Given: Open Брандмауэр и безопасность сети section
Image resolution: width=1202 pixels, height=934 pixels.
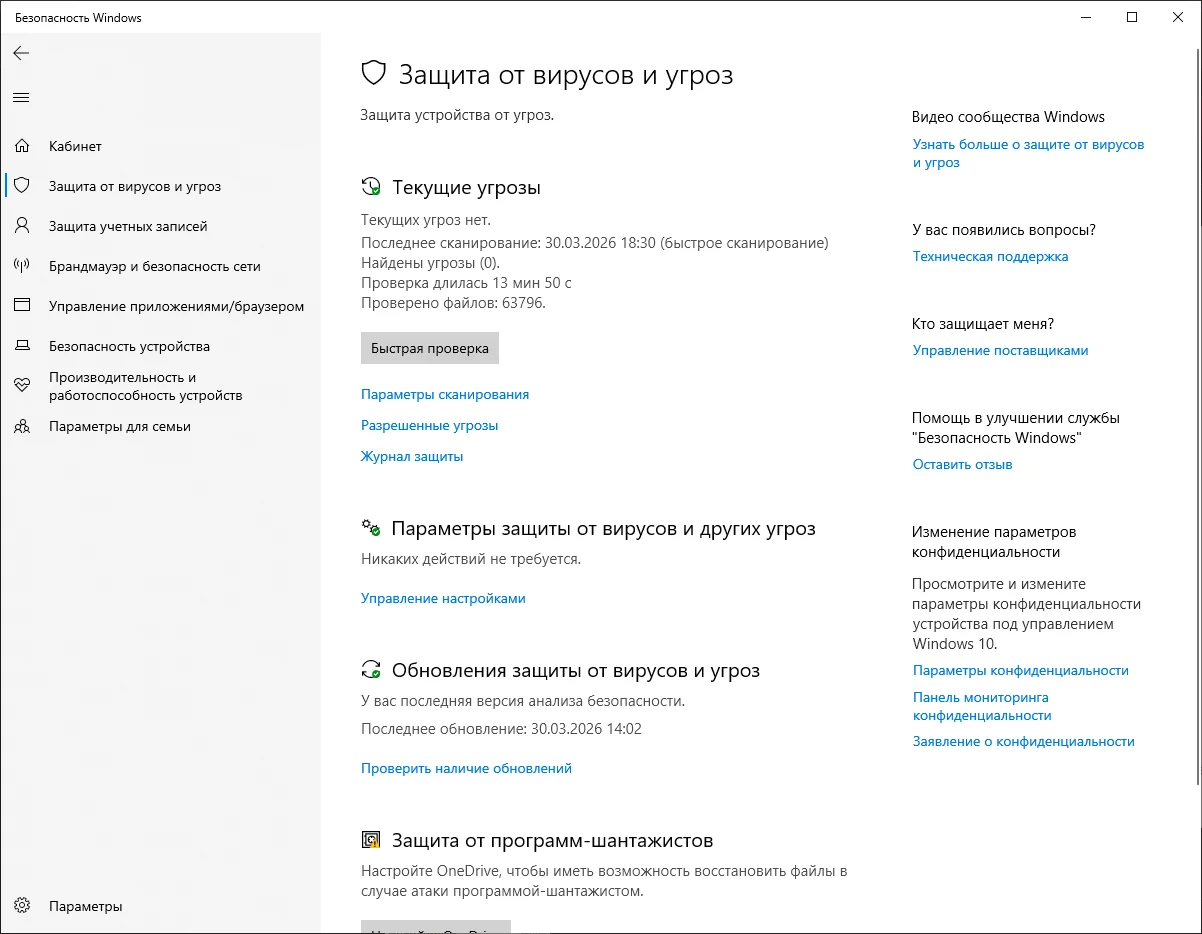Looking at the screenshot, I should (x=154, y=266).
